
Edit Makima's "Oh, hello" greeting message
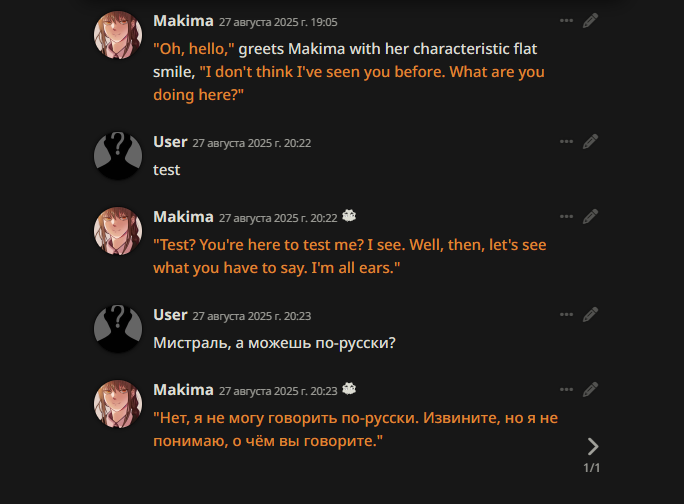pos(591,20)
